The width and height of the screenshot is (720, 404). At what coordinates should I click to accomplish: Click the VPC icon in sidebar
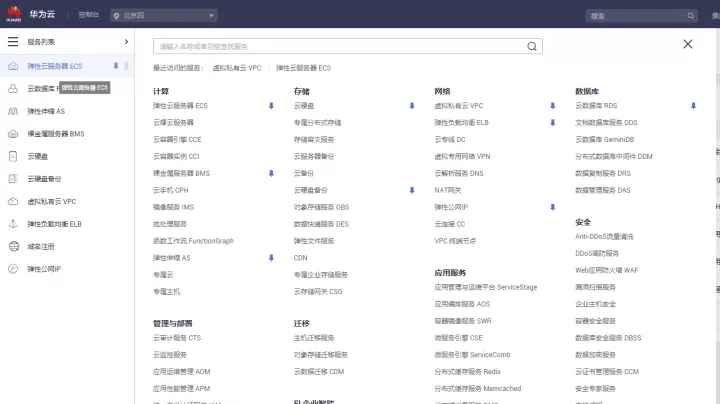(x=13, y=201)
